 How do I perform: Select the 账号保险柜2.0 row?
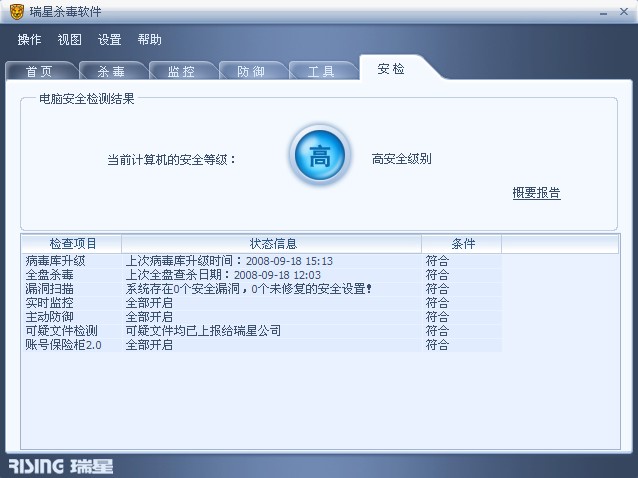(262, 345)
